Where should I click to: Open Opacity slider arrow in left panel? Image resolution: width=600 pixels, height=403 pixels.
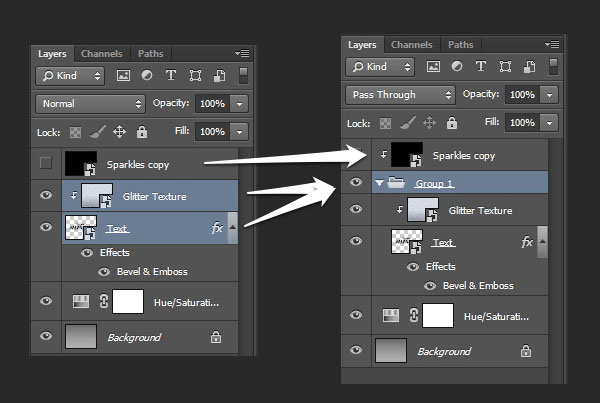(239, 104)
